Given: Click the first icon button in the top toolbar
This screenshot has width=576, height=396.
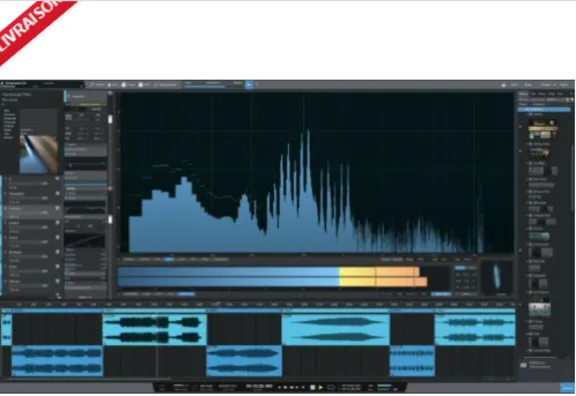Looking at the screenshot, I should coord(98,84).
